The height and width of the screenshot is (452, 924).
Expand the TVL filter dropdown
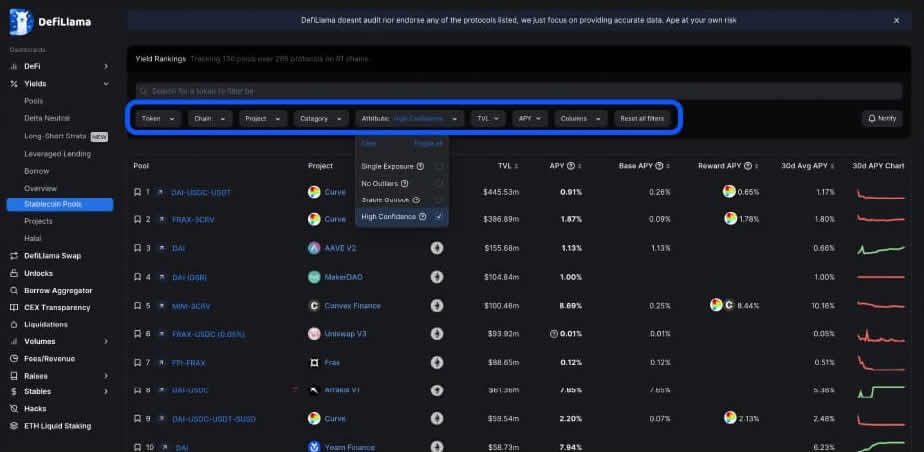[x=488, y=118]
